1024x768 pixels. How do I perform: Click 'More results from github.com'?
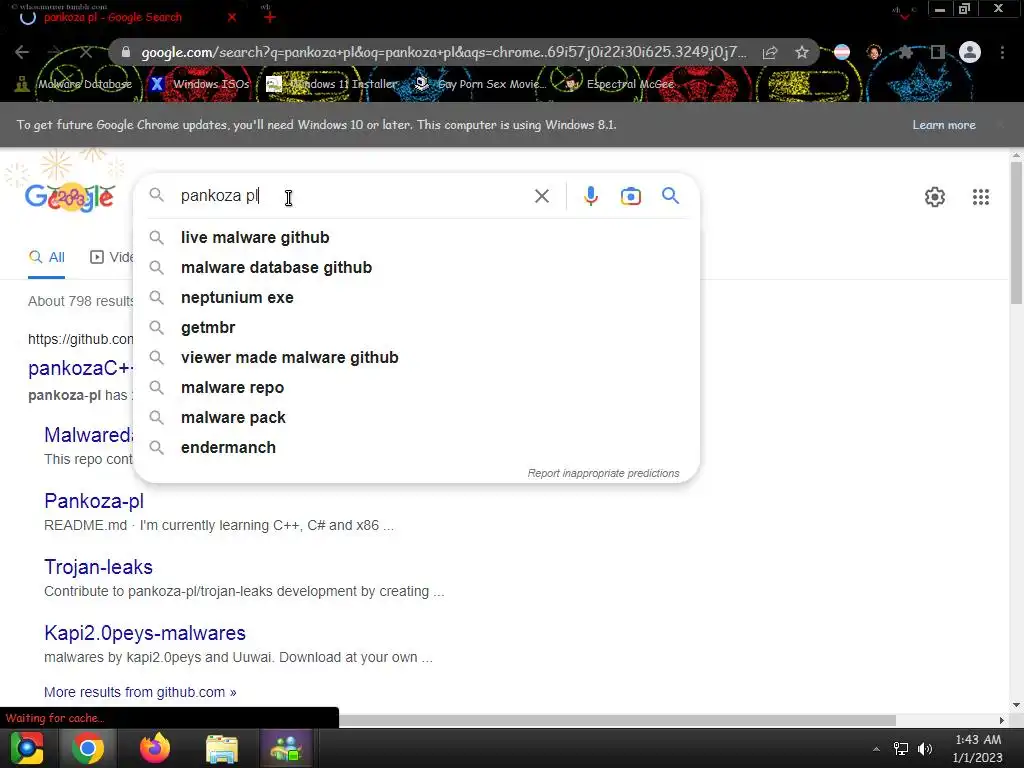click(140, 692)
